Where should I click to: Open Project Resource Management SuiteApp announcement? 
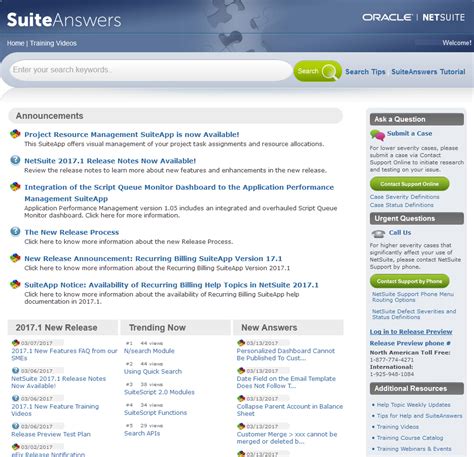point(132,134)
